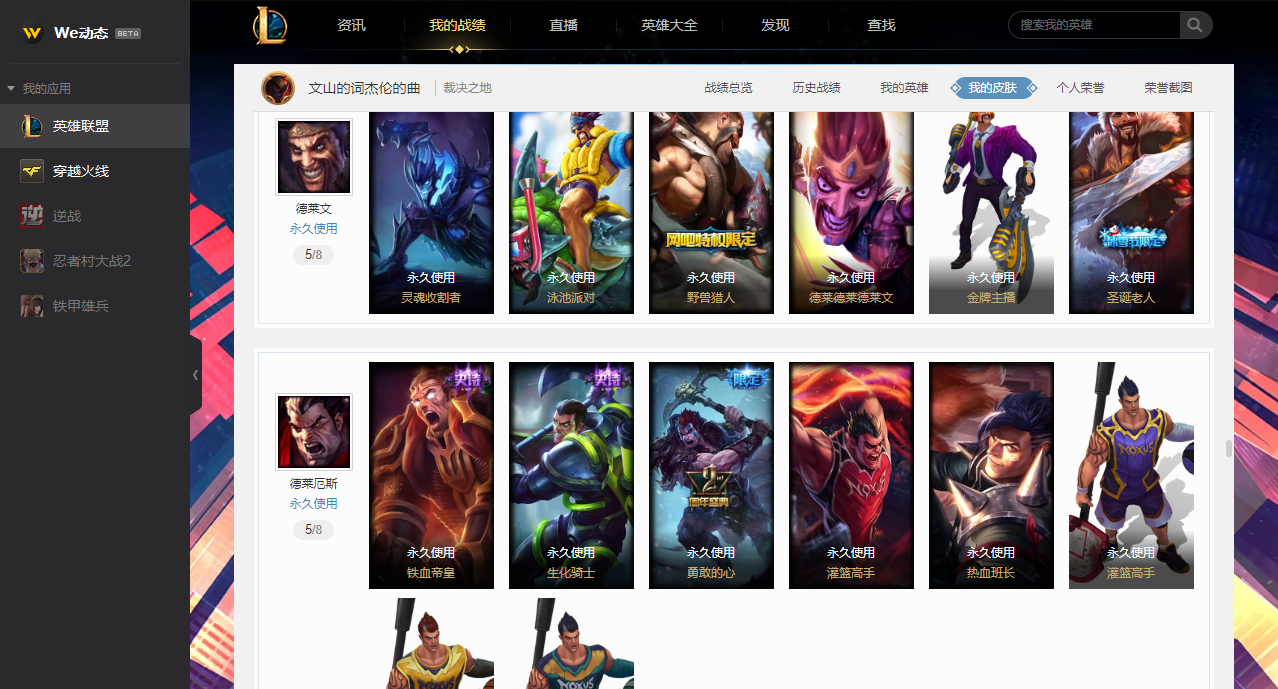The image size is (1278, 689).
Task: Select the 逆战 game icon
Action: [32, 216]
